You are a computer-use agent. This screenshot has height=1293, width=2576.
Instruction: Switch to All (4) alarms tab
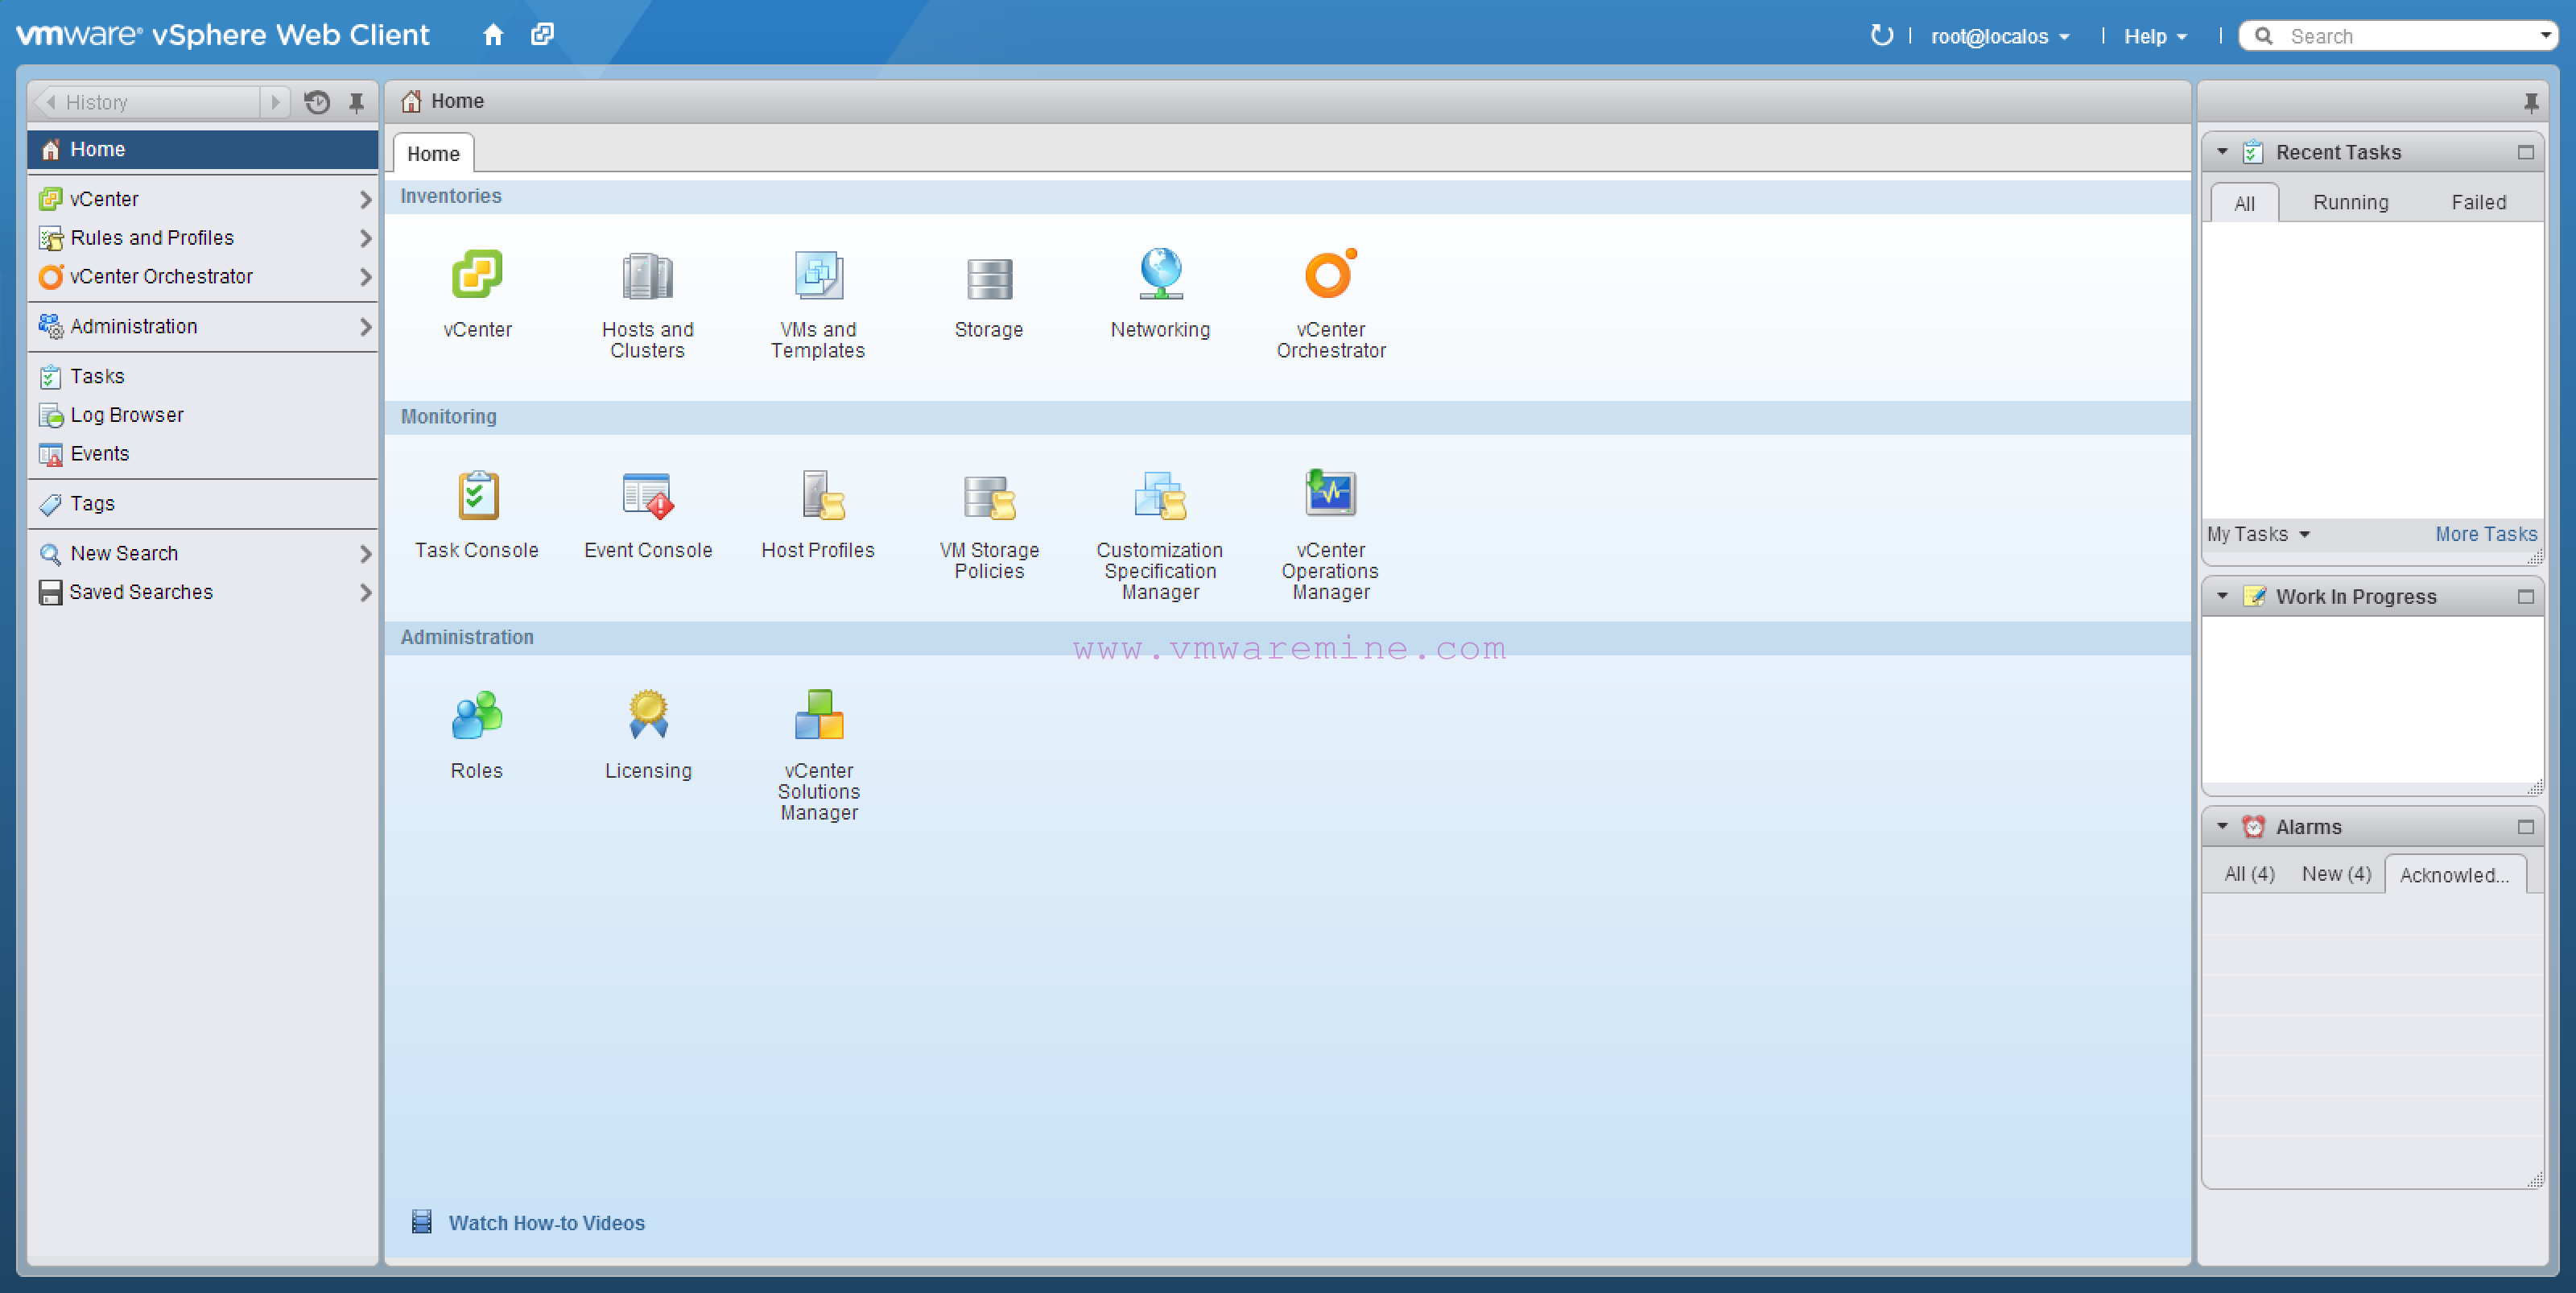pos(2249,874)
